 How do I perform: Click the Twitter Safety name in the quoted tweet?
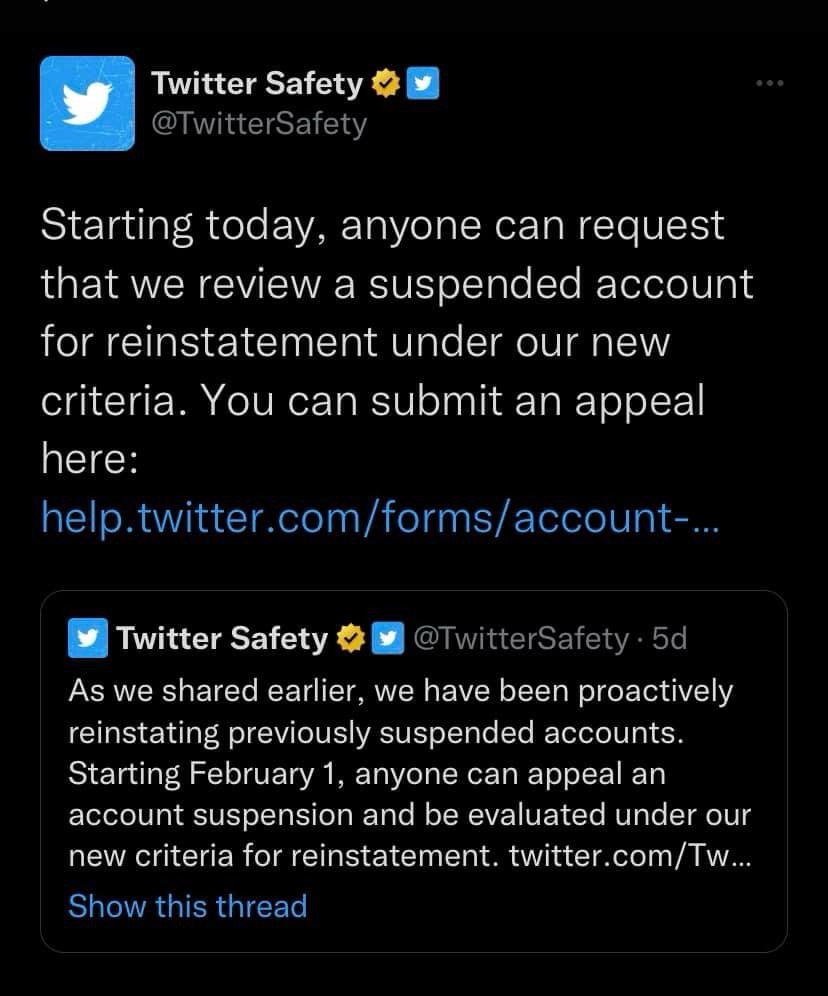222,639
